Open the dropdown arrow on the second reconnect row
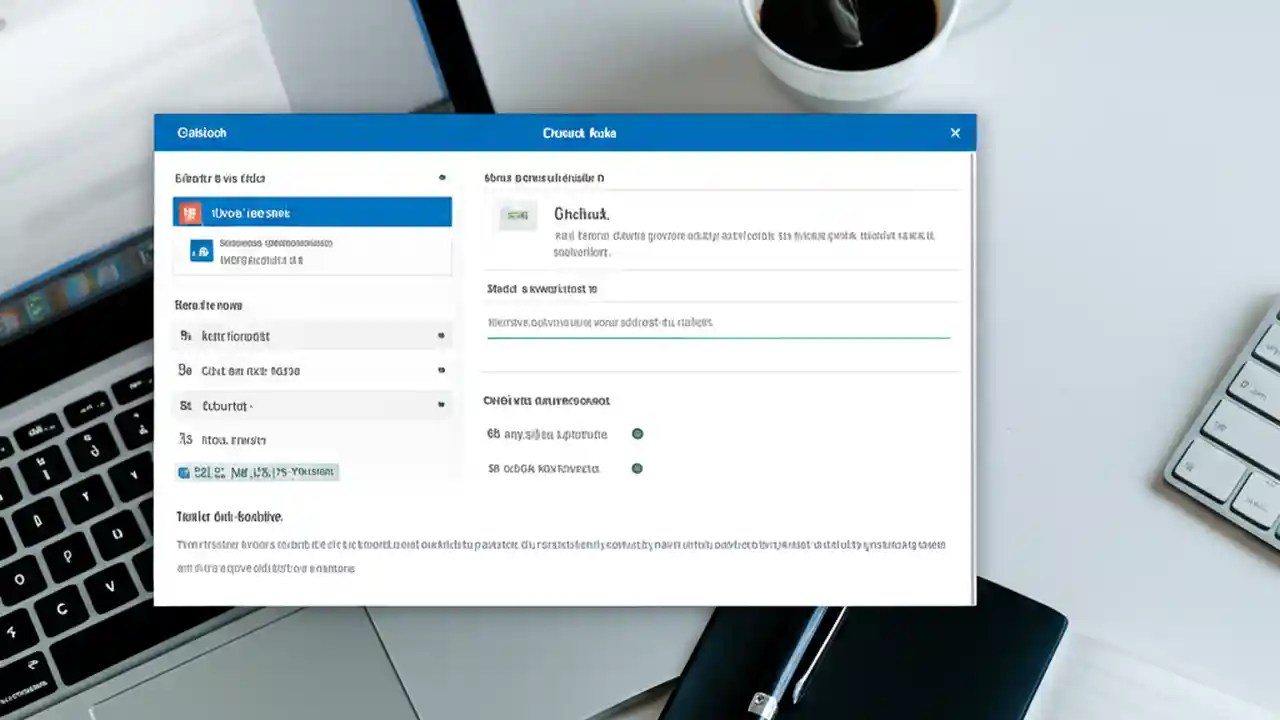 441,370
